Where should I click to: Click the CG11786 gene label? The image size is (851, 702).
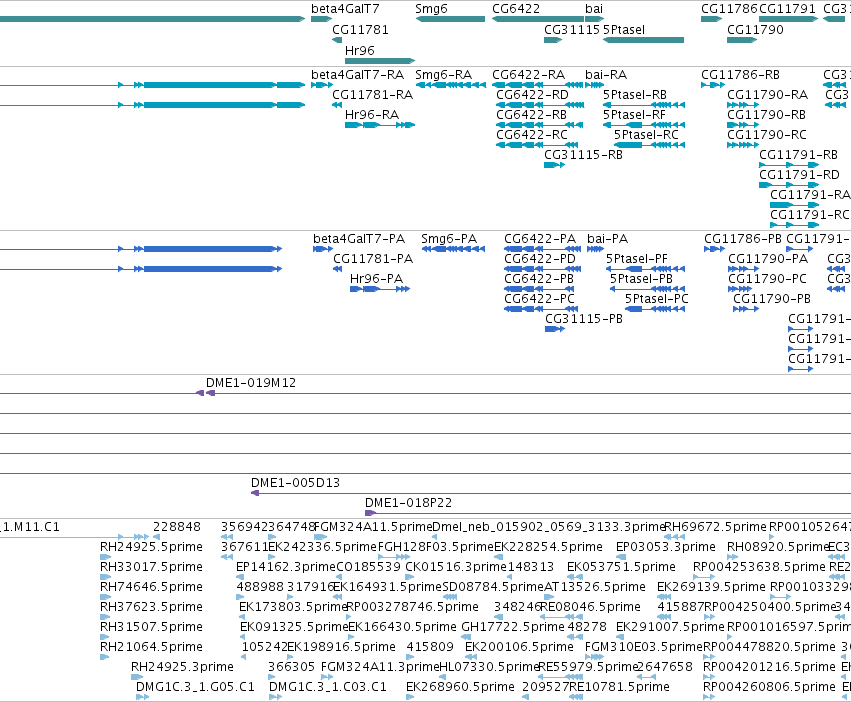pos(729,9)
